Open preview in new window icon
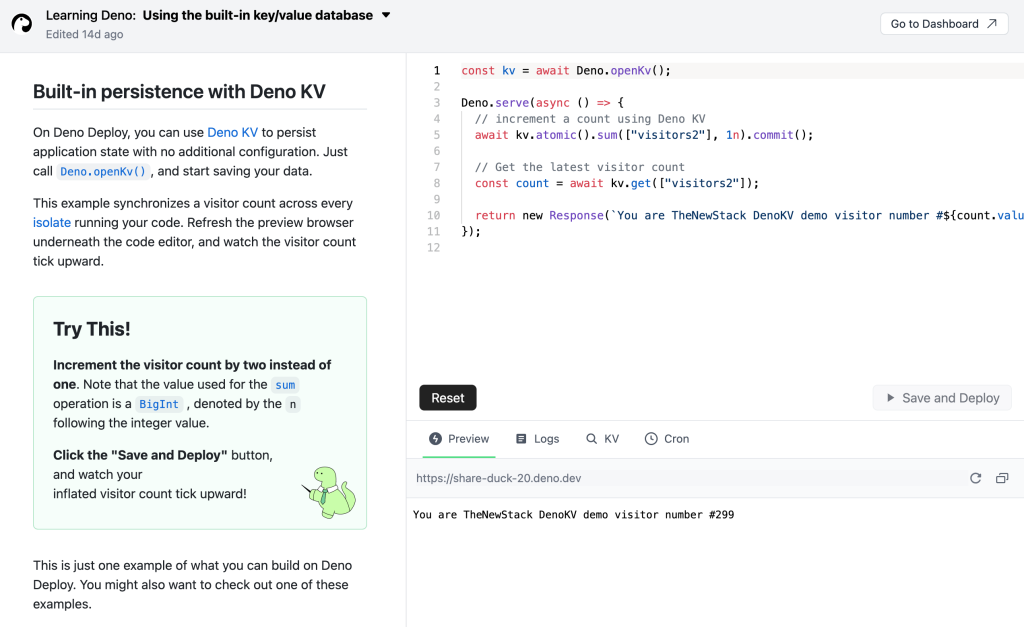The width and height of the screenshot is (1024, 627). pyautogui.click(x=1002, y=478)
